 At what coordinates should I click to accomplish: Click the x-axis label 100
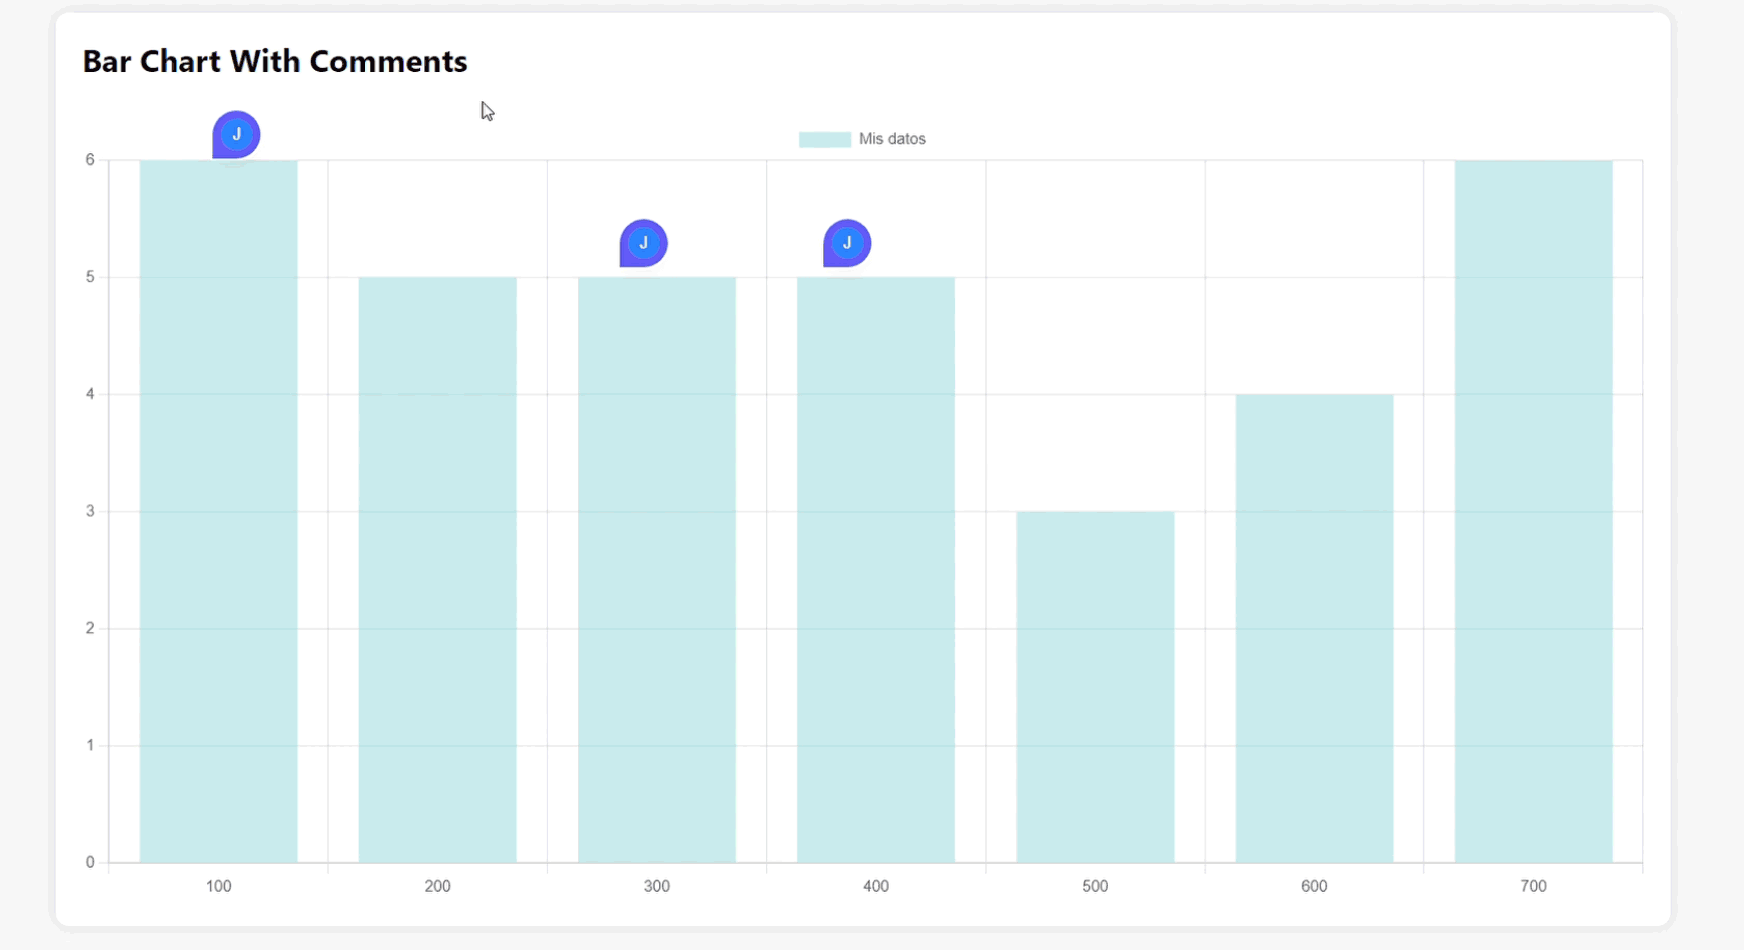pos(218,886)
